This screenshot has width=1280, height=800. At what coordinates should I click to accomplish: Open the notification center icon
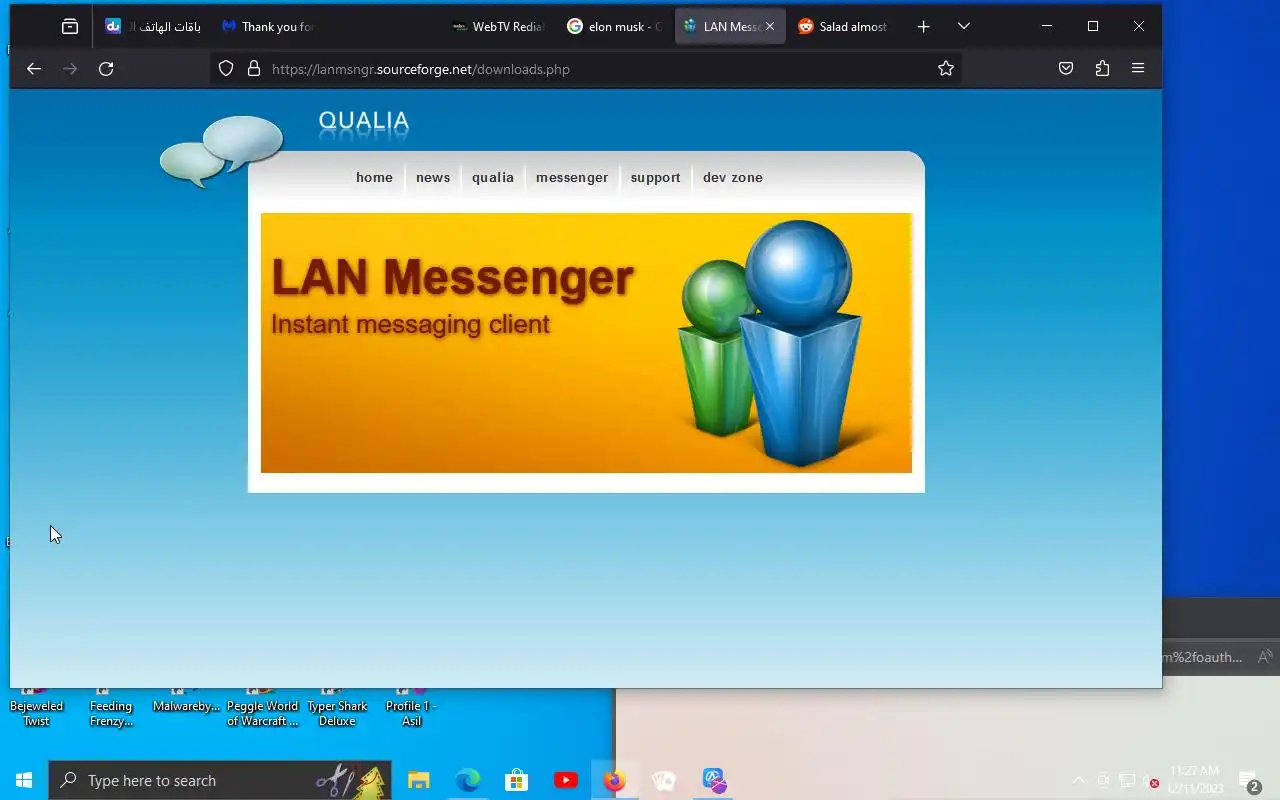tap(1249, 780)
